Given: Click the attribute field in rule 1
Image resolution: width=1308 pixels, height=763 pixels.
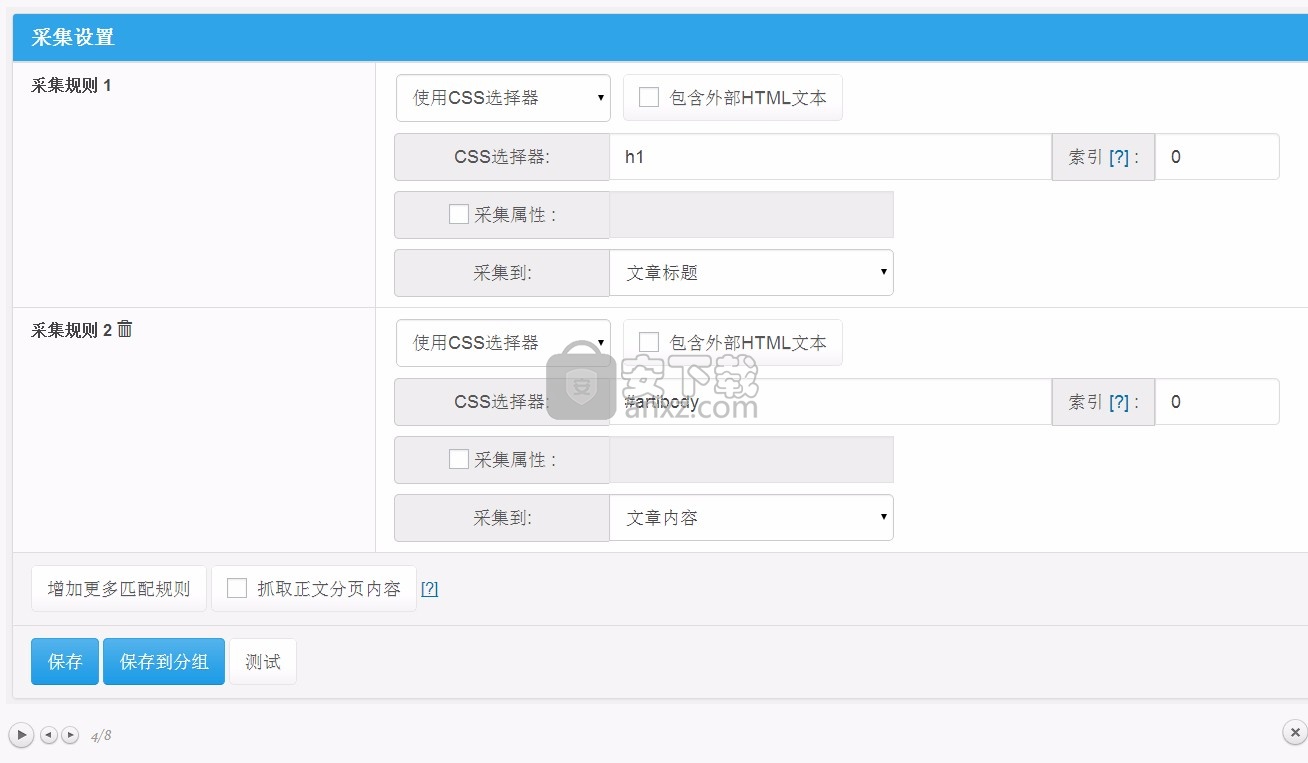Looking at the screenshot, I should click(x=751, y=215).
